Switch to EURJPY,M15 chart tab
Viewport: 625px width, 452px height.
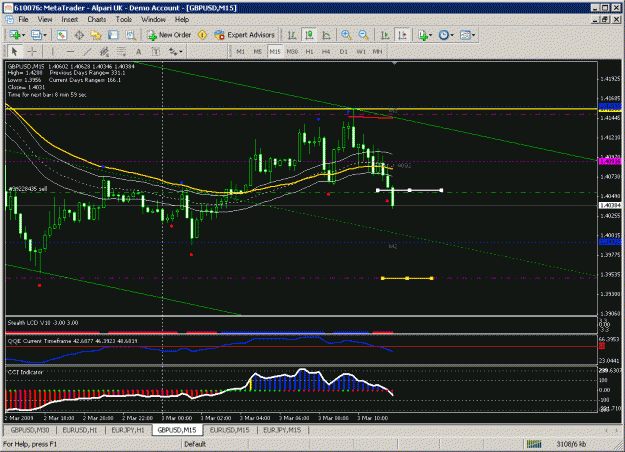tap(282, 430)
